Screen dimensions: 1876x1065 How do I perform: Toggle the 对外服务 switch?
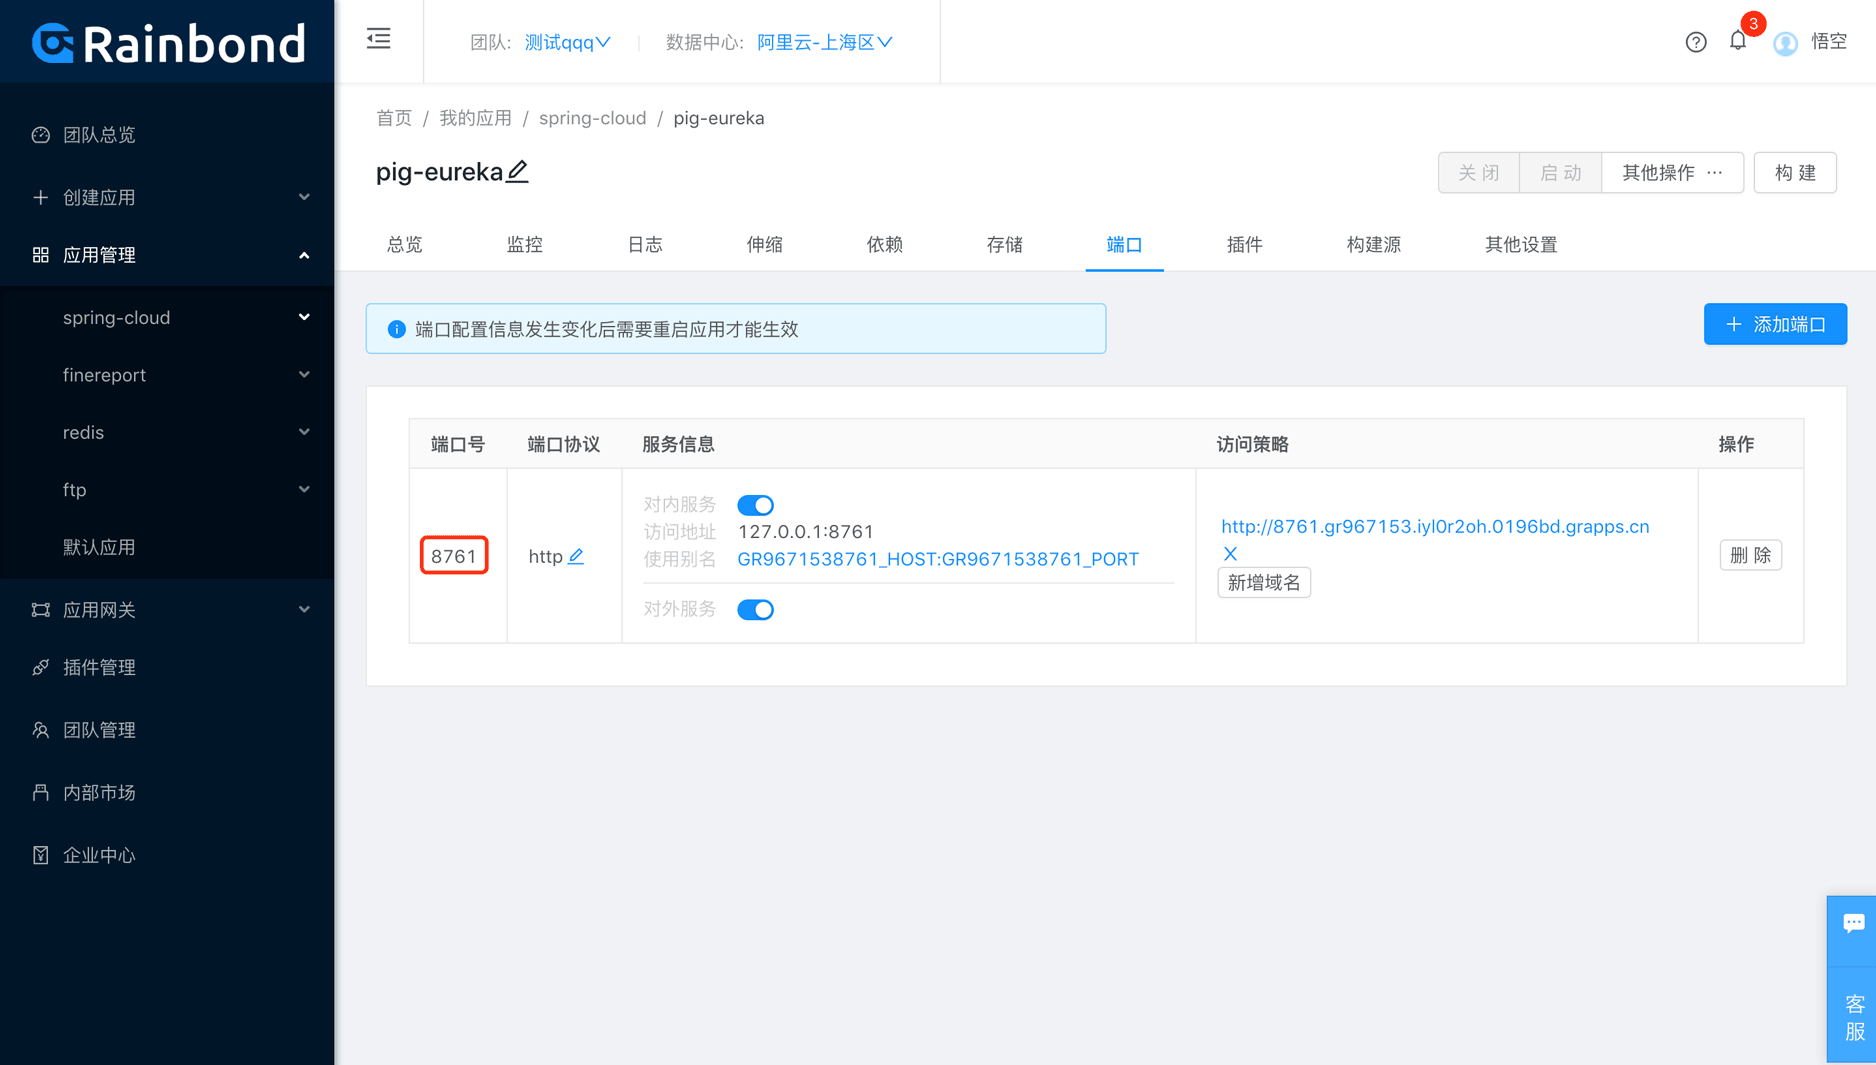(x=755, y=609)
